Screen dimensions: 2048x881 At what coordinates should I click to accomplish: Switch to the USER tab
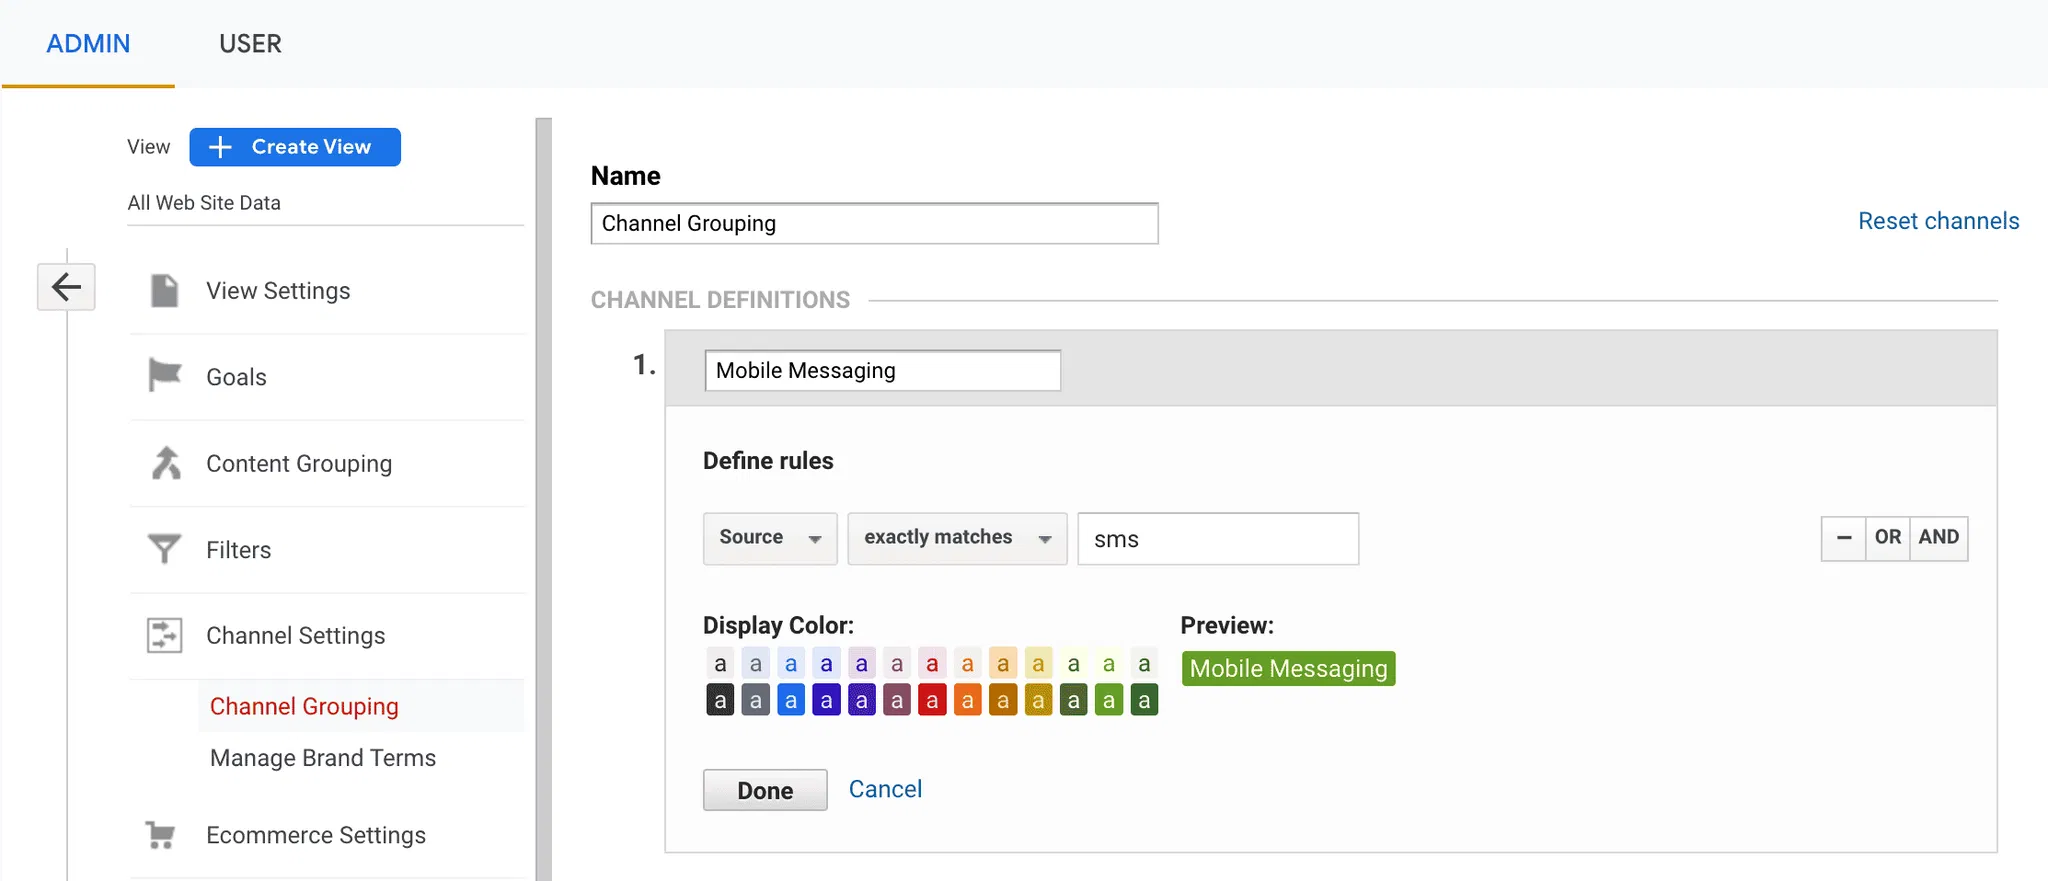(250, 44)
